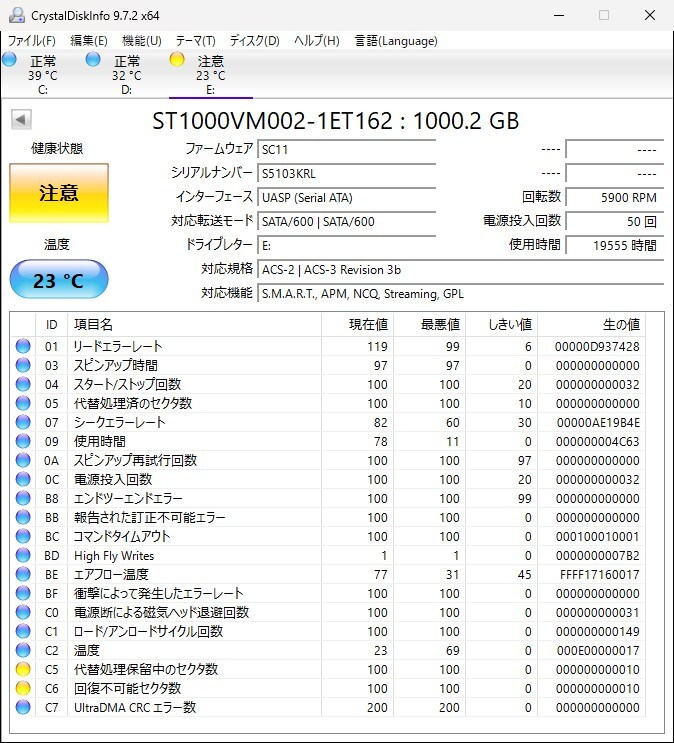Screen dimensions: 674x743
Task: Open the ファイル(F) menu
Action: pos(32,41)
